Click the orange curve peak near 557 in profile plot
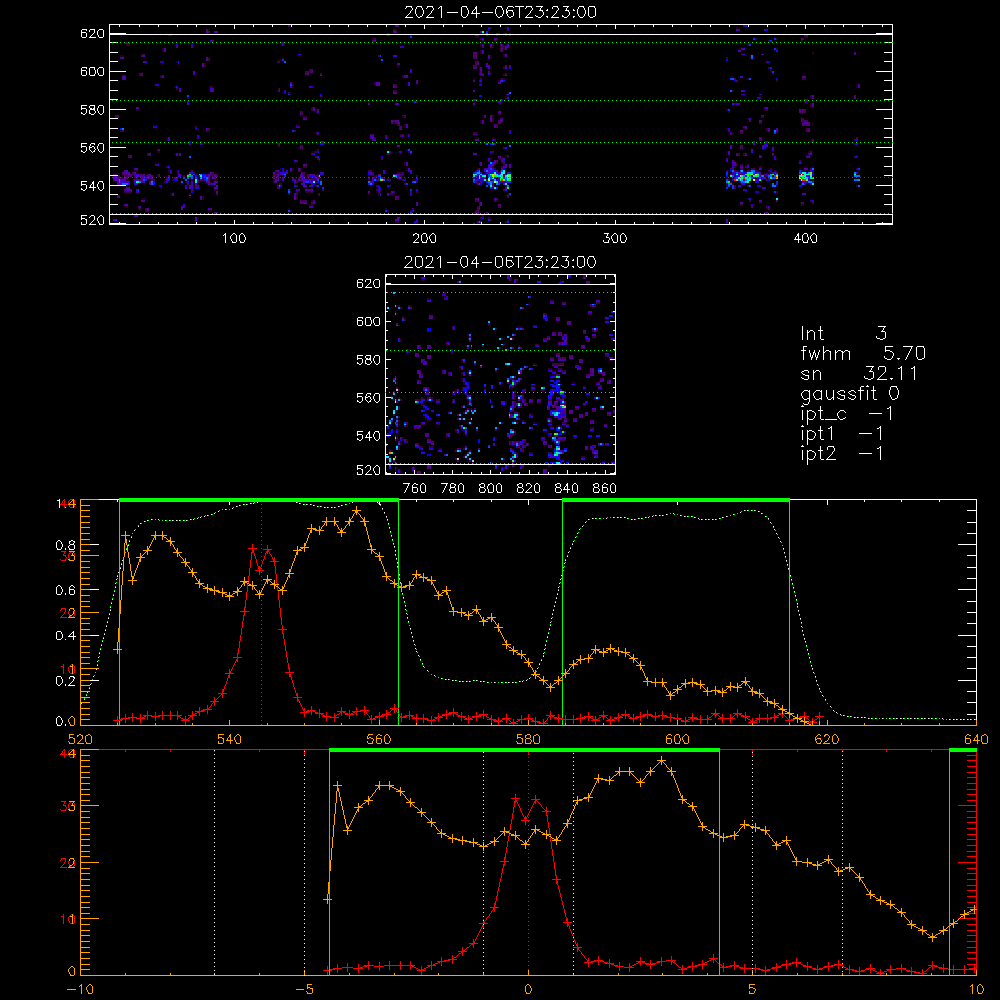 click(x=357, y=510)
